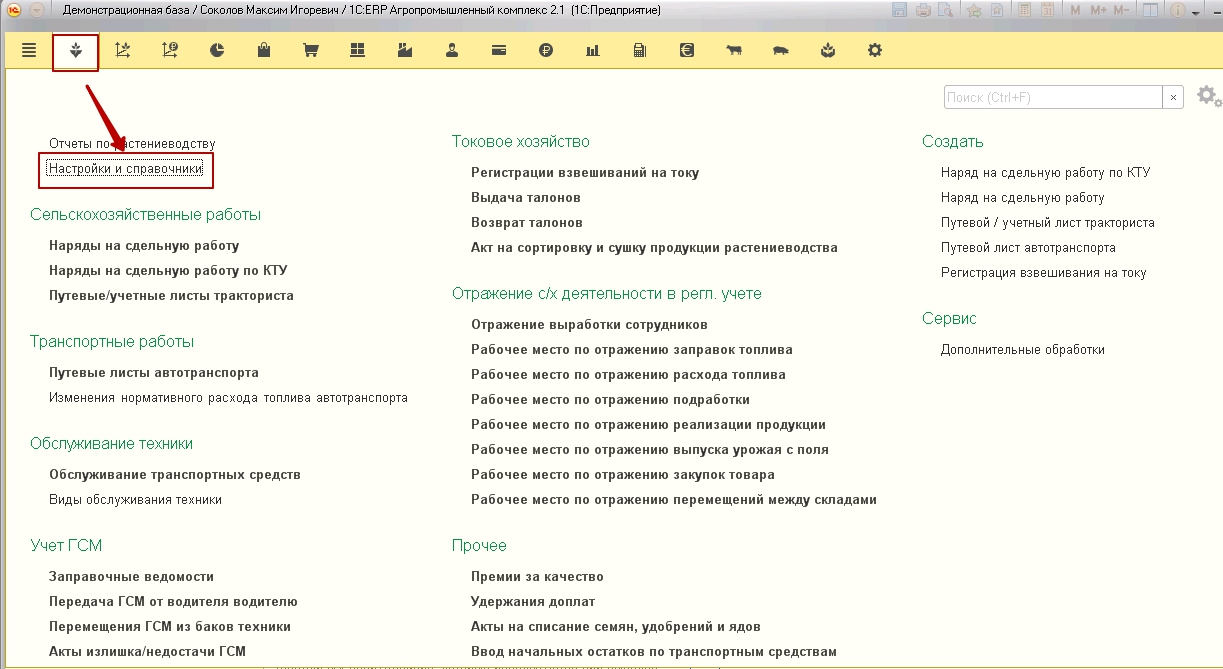This screenshot has width=1223, height=669.
Task: Open the calendar icon in the title bar
Action: click(1046, 10)
